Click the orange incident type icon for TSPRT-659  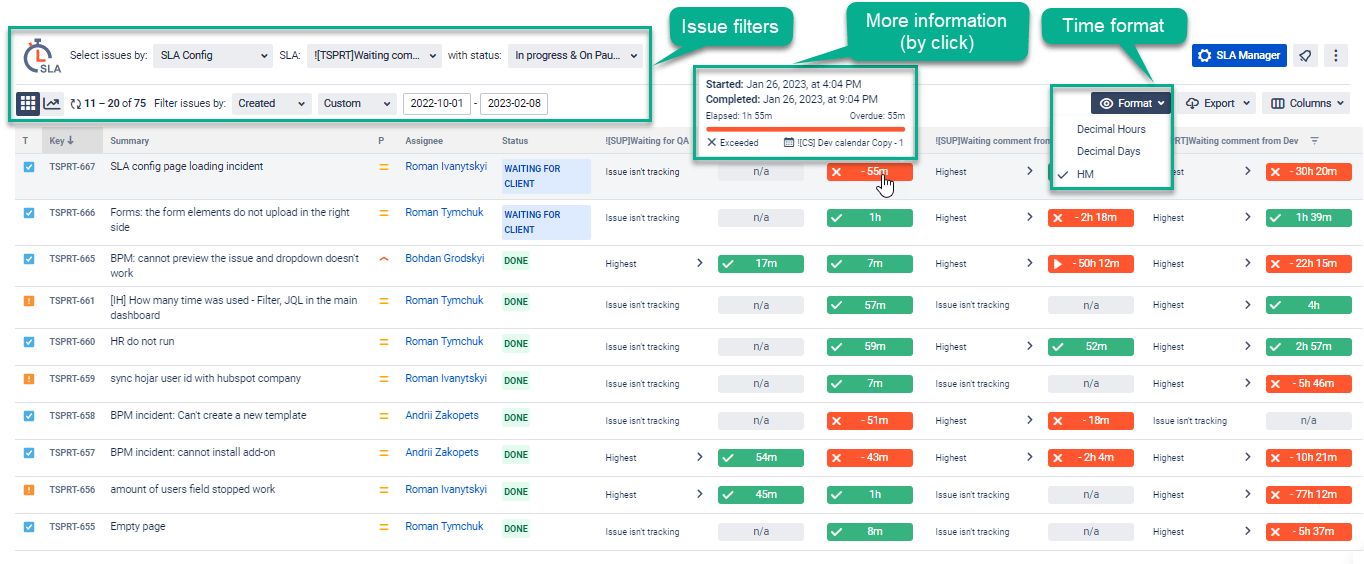[x=29, y=379]
